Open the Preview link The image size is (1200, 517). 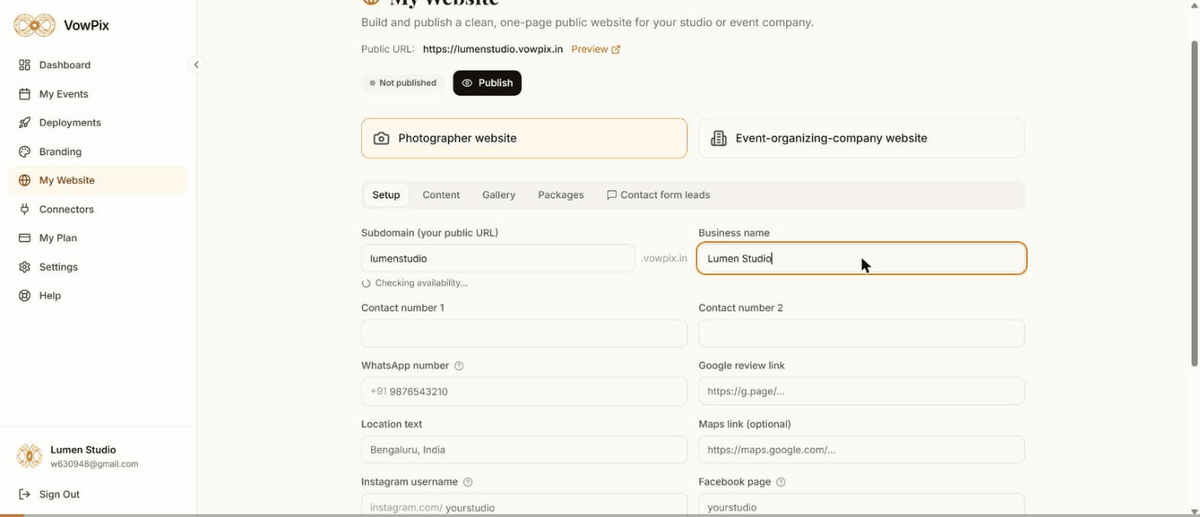tap(596, 49)
